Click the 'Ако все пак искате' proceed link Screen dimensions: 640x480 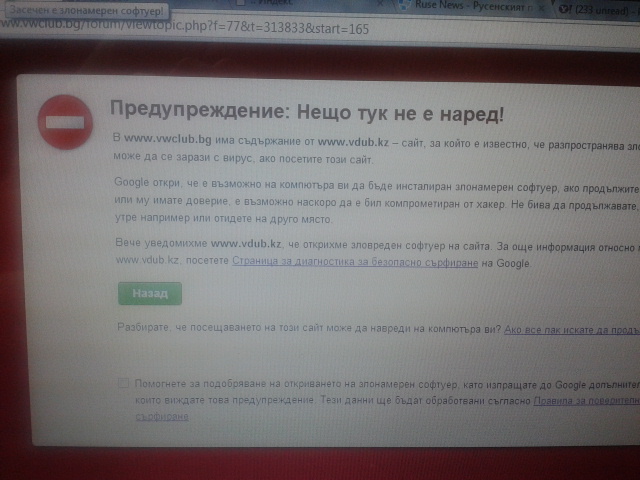(570, 328)
